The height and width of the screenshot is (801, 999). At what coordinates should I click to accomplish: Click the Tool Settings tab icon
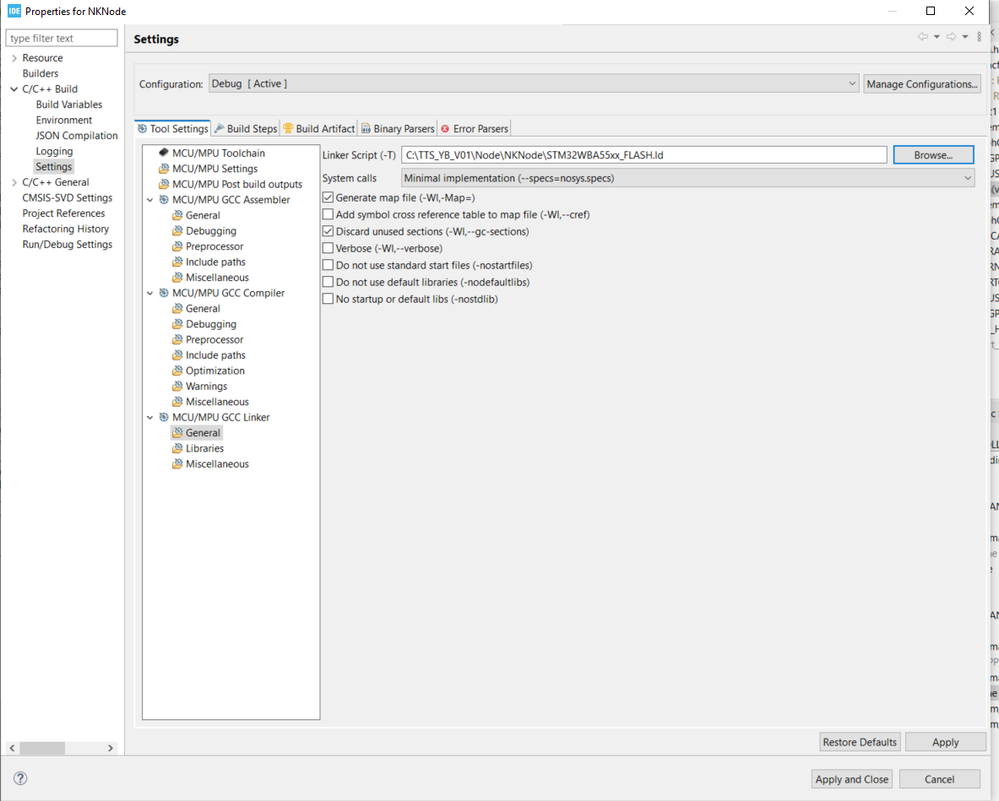point(143,129)
